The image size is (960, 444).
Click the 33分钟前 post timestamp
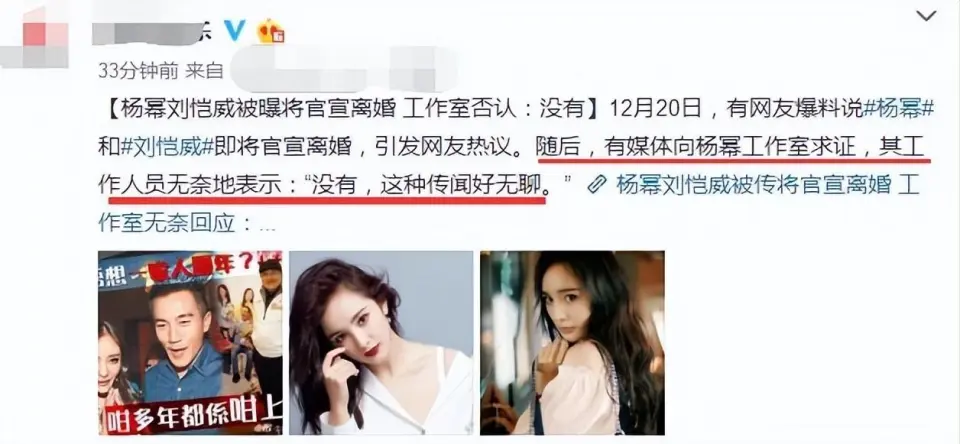[x=138, y=72]
